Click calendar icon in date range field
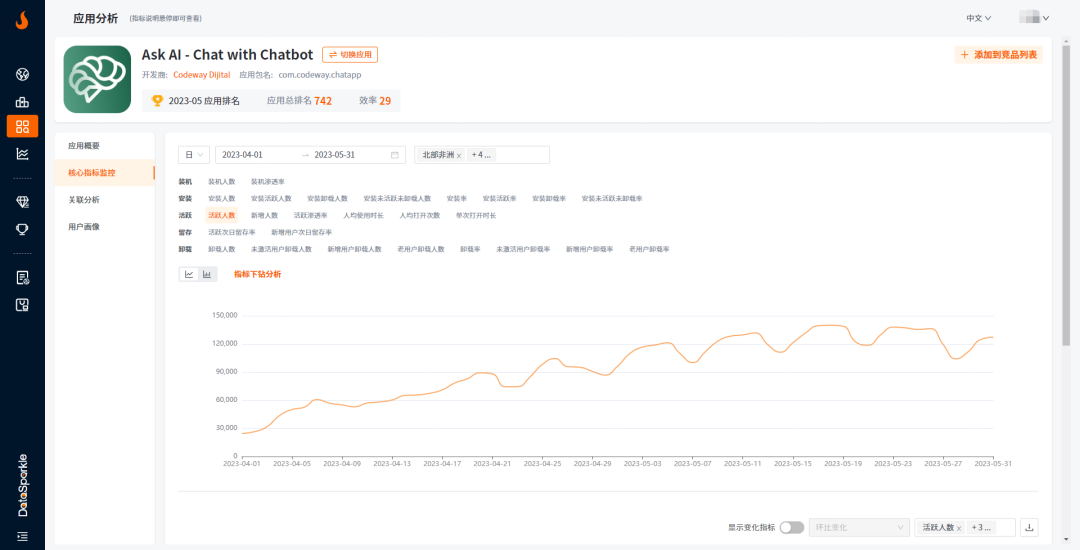The height and width of the screenshot is (550, 1080). [394, 155]
